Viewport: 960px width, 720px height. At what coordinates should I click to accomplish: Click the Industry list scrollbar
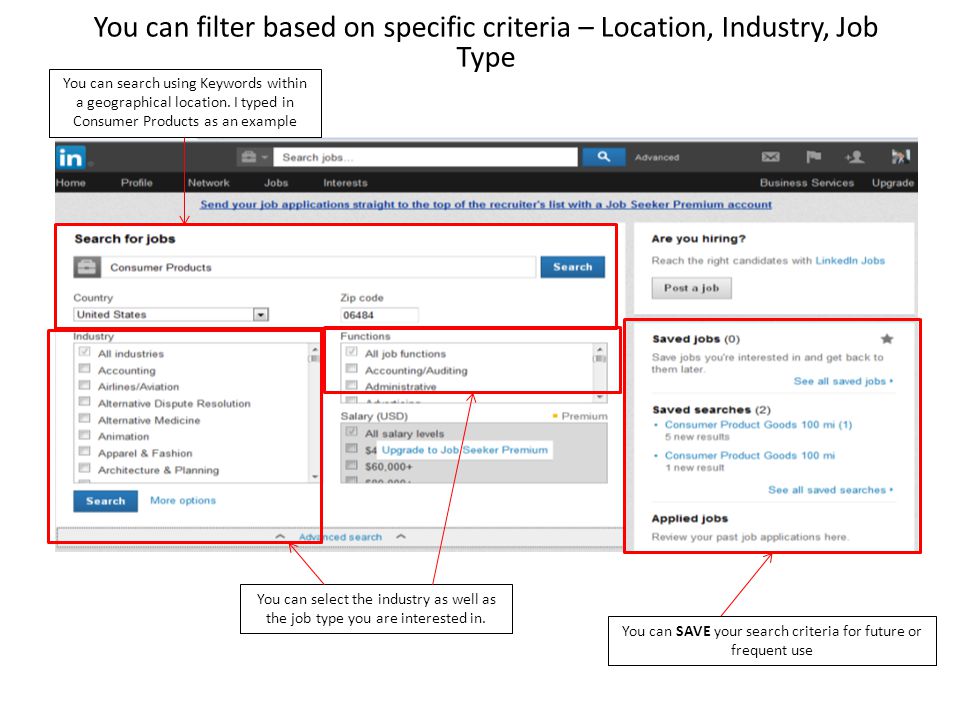point(315,413)
